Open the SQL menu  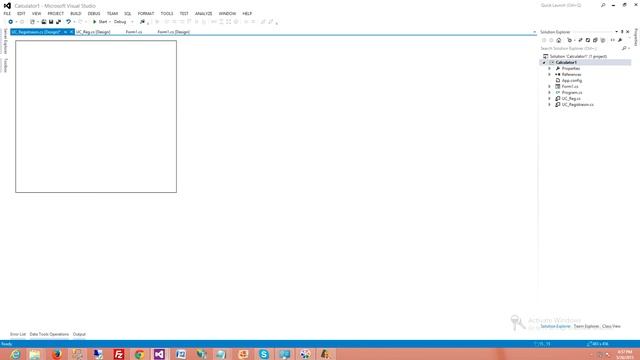(128, 13)
